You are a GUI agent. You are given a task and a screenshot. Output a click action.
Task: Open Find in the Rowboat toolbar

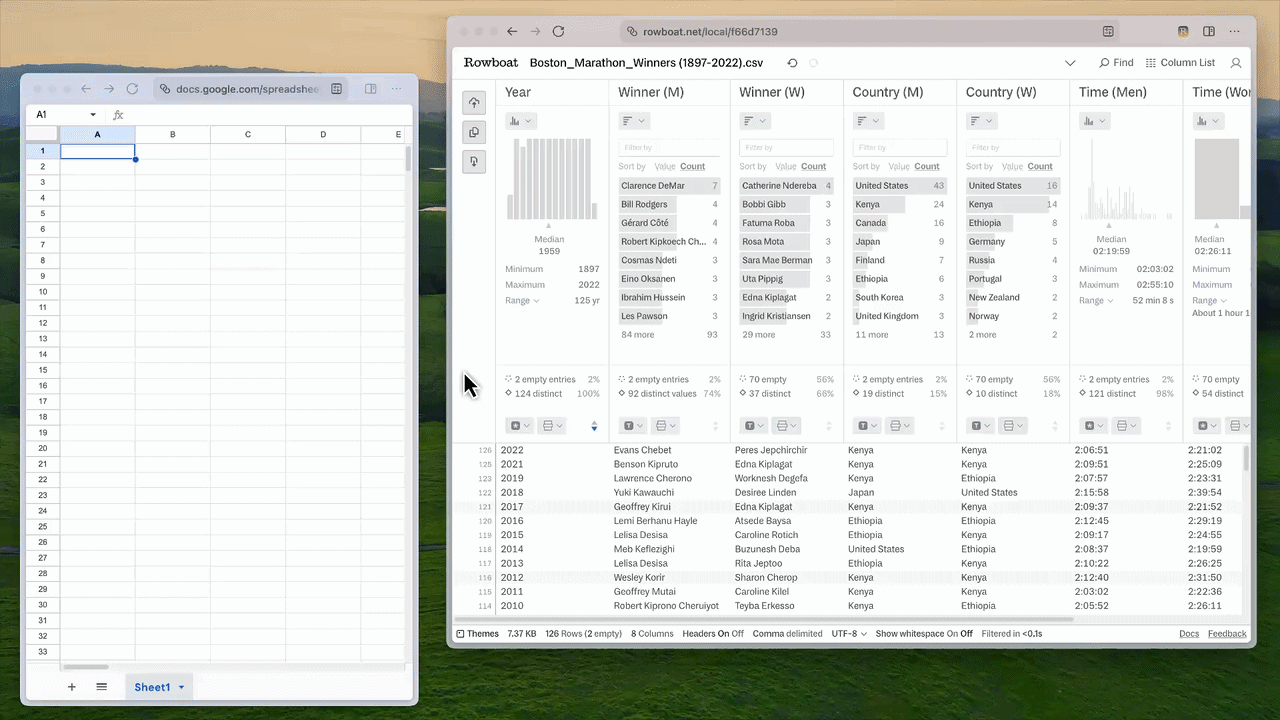point(1116,63)
